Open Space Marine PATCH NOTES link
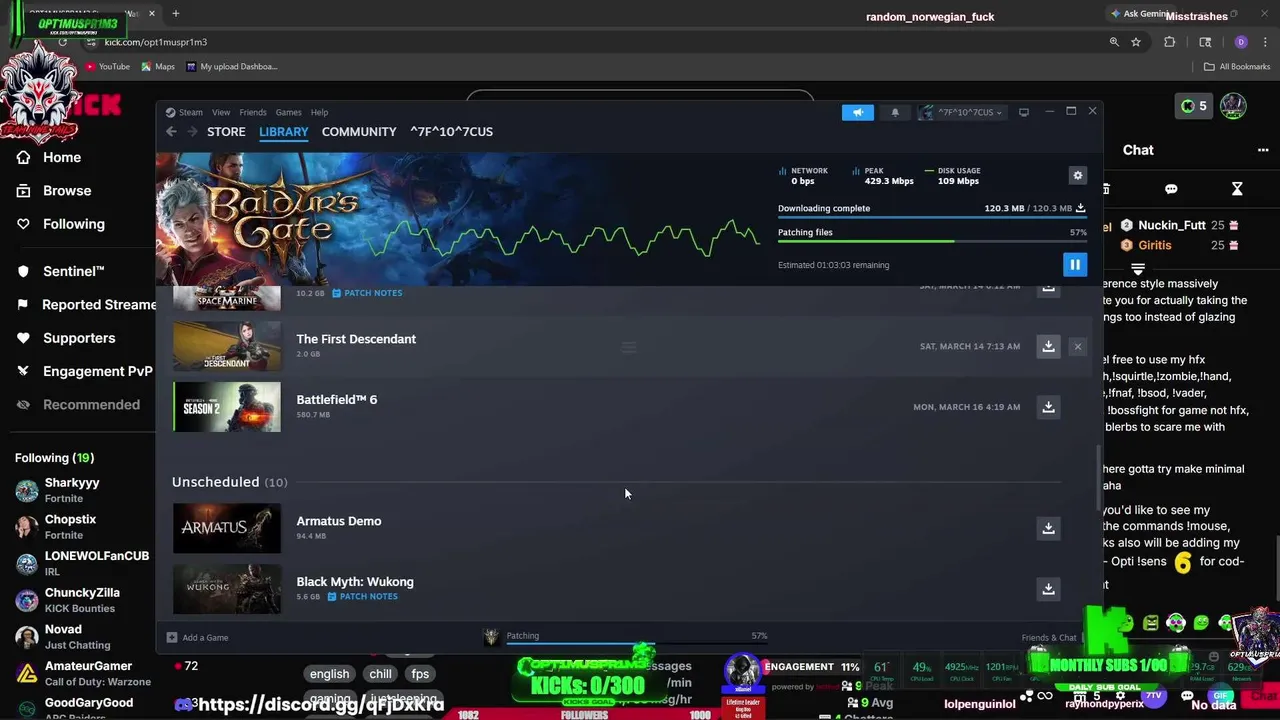1280x720 pixels. tap(367, 293)
